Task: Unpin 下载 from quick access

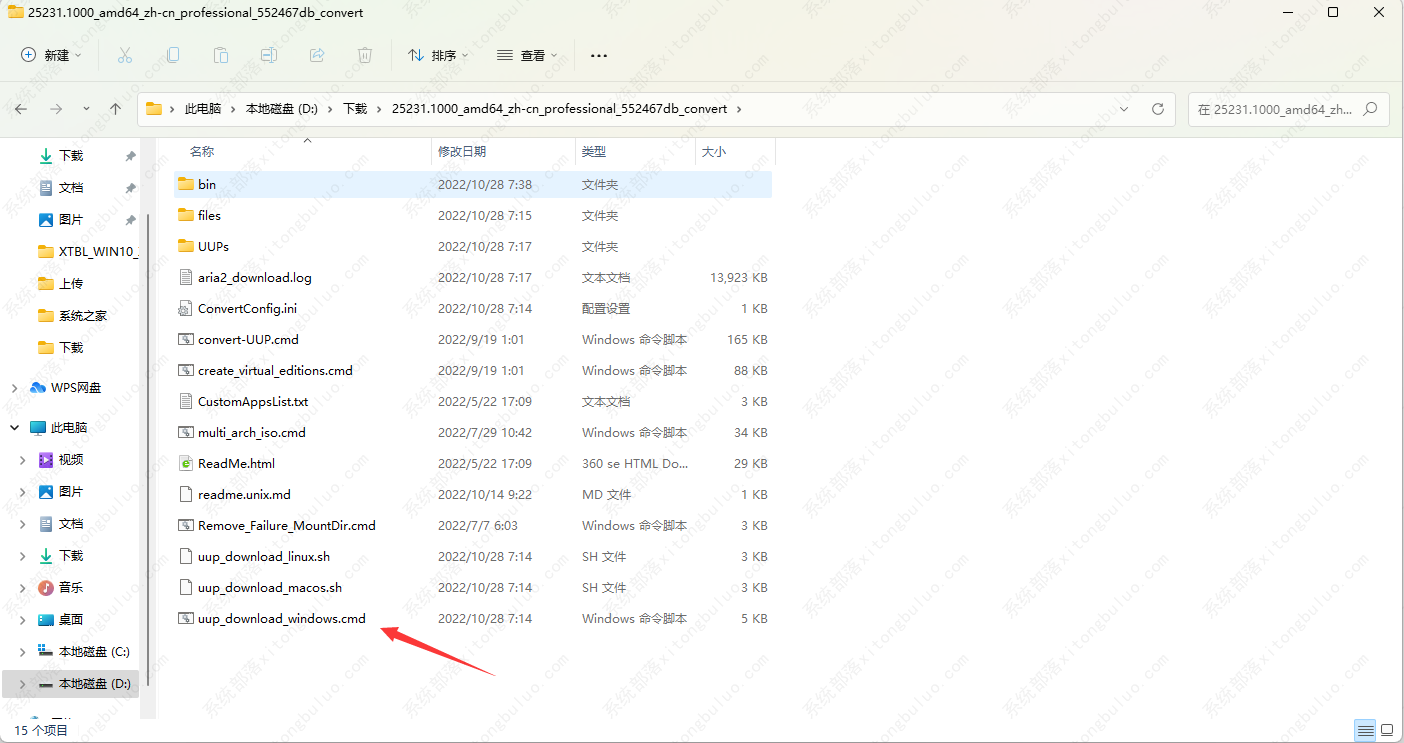Action: (x=130, y=156)
